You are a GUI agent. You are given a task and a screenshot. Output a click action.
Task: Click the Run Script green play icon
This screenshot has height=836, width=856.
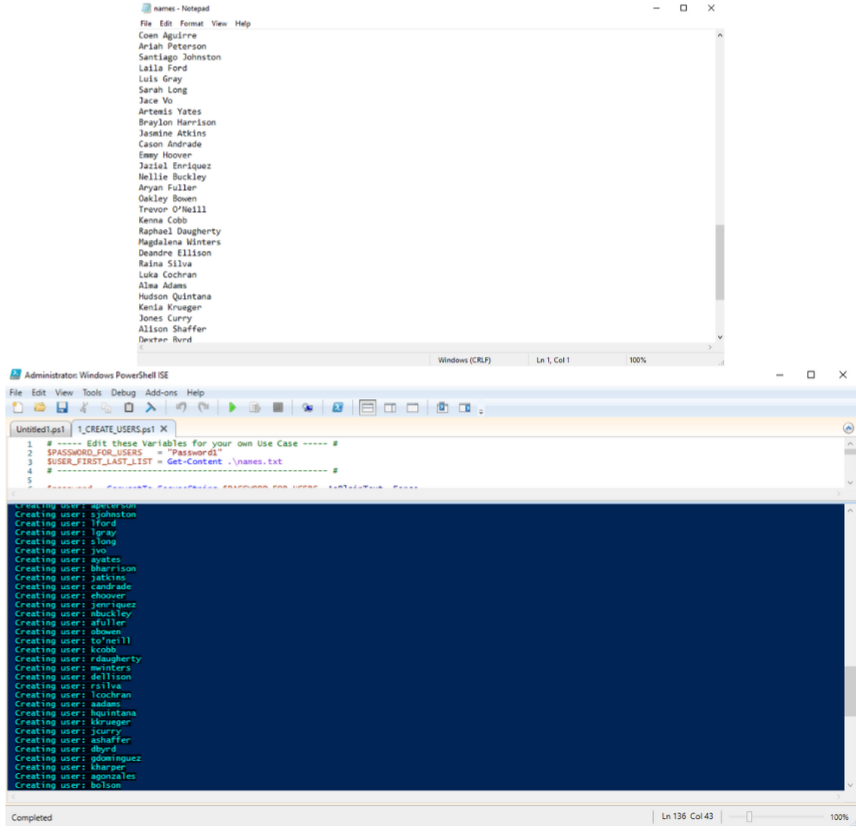(x=232, y=408)
